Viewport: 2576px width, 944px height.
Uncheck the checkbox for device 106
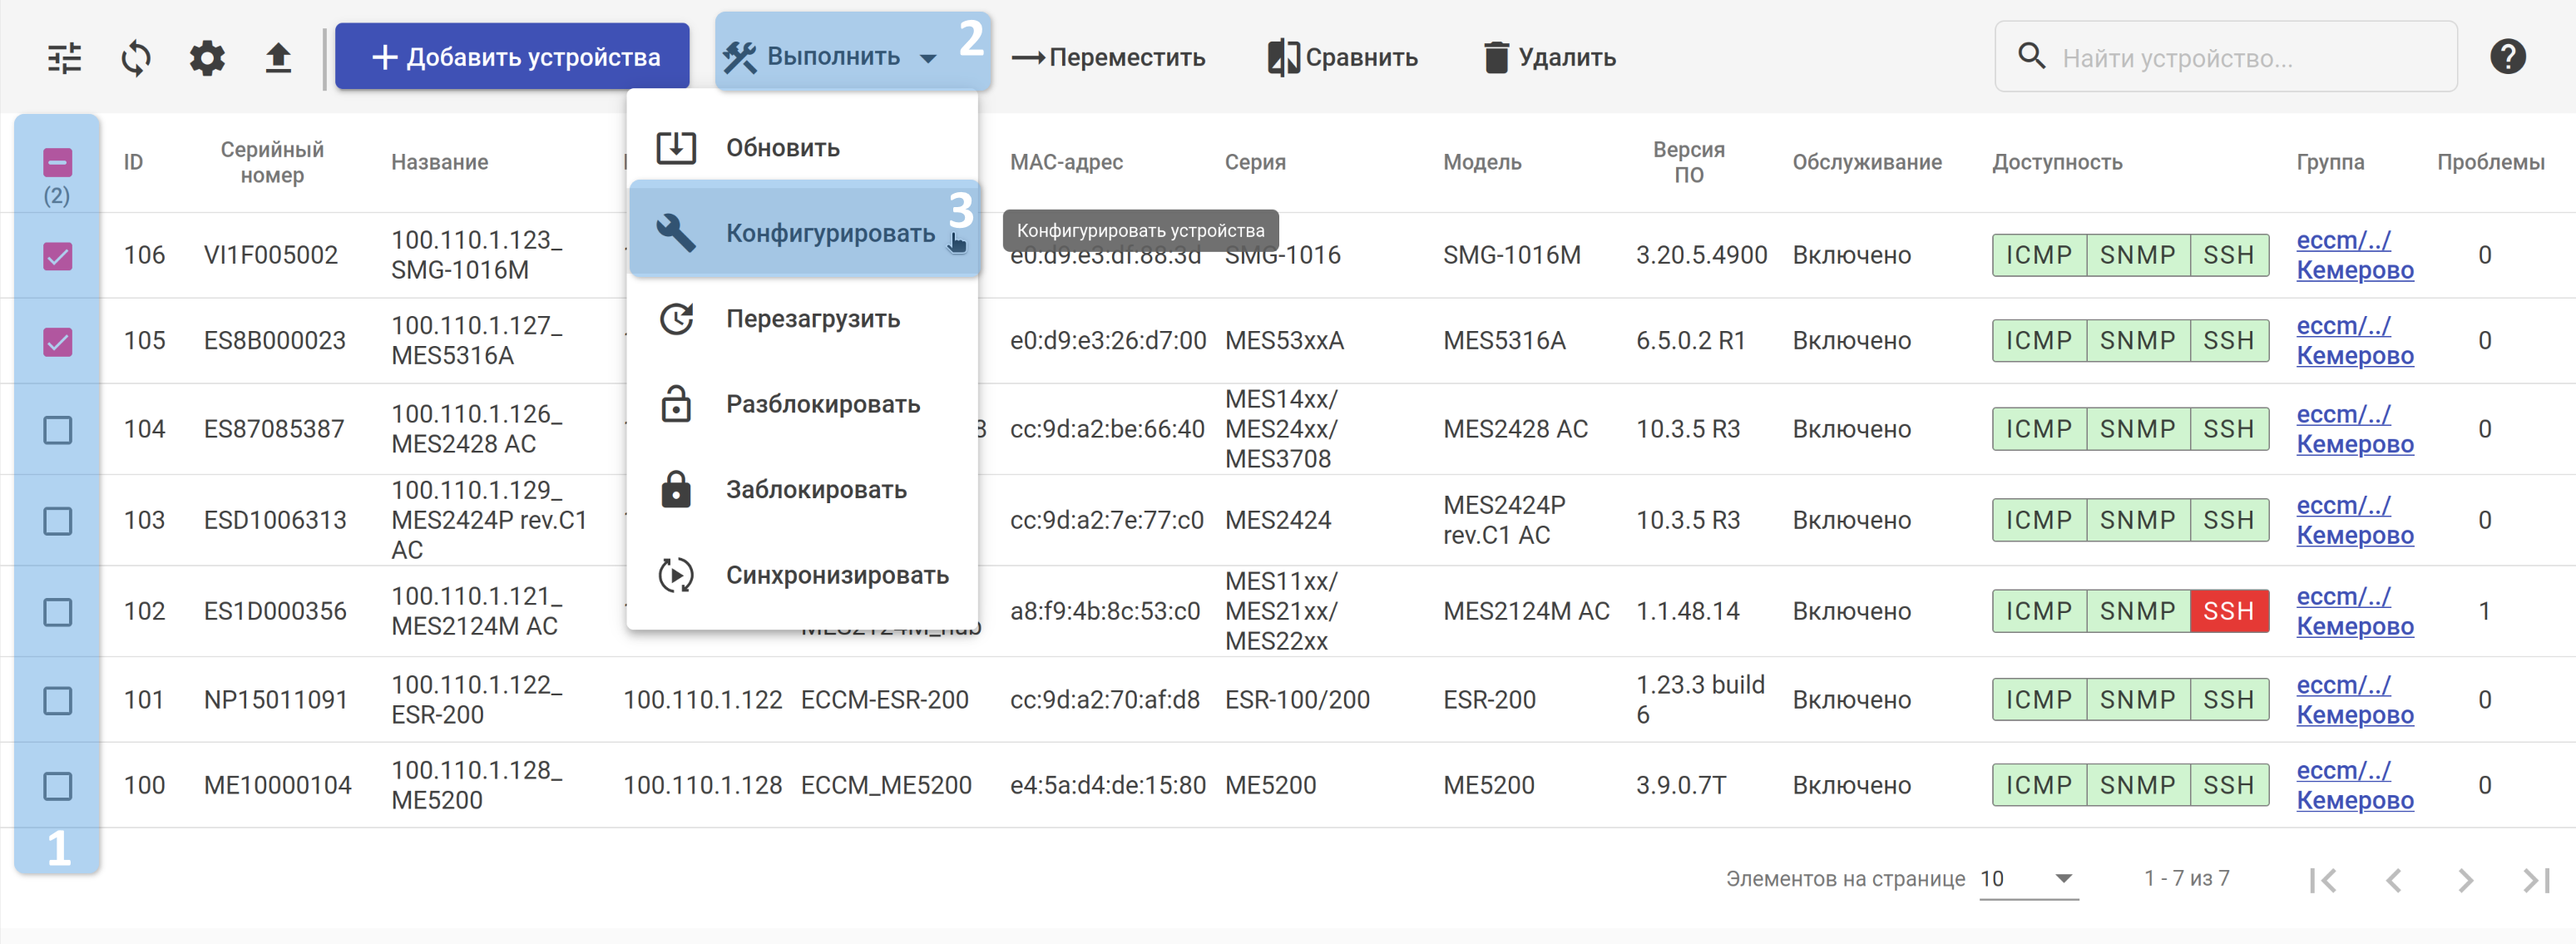pos(58,256)
